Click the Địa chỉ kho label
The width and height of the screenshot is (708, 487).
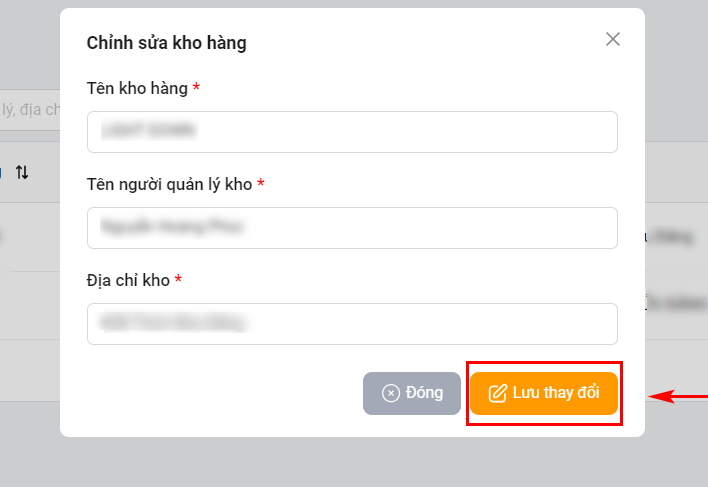pyautogui.click(x=128, y=281)
